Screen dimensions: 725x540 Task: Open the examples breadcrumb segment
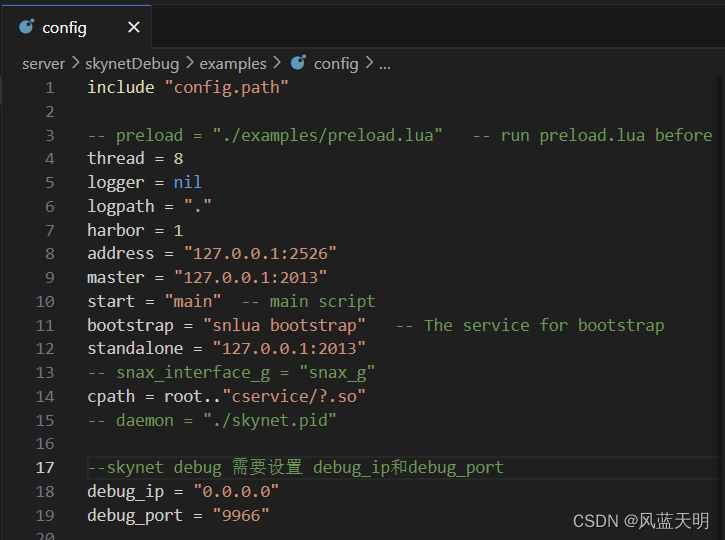tap(233, 64)
